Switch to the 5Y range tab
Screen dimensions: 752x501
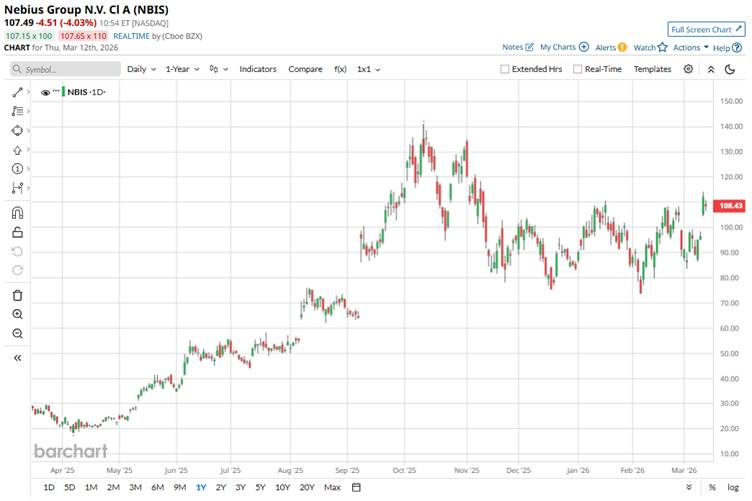(261, 487)
